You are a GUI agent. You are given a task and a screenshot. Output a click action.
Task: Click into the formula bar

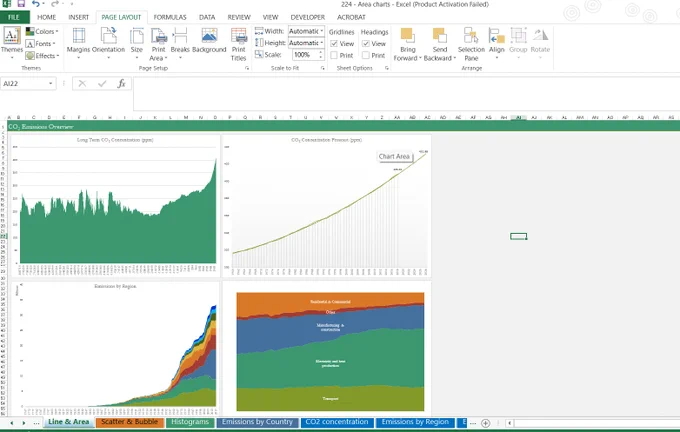coord(406,94)
